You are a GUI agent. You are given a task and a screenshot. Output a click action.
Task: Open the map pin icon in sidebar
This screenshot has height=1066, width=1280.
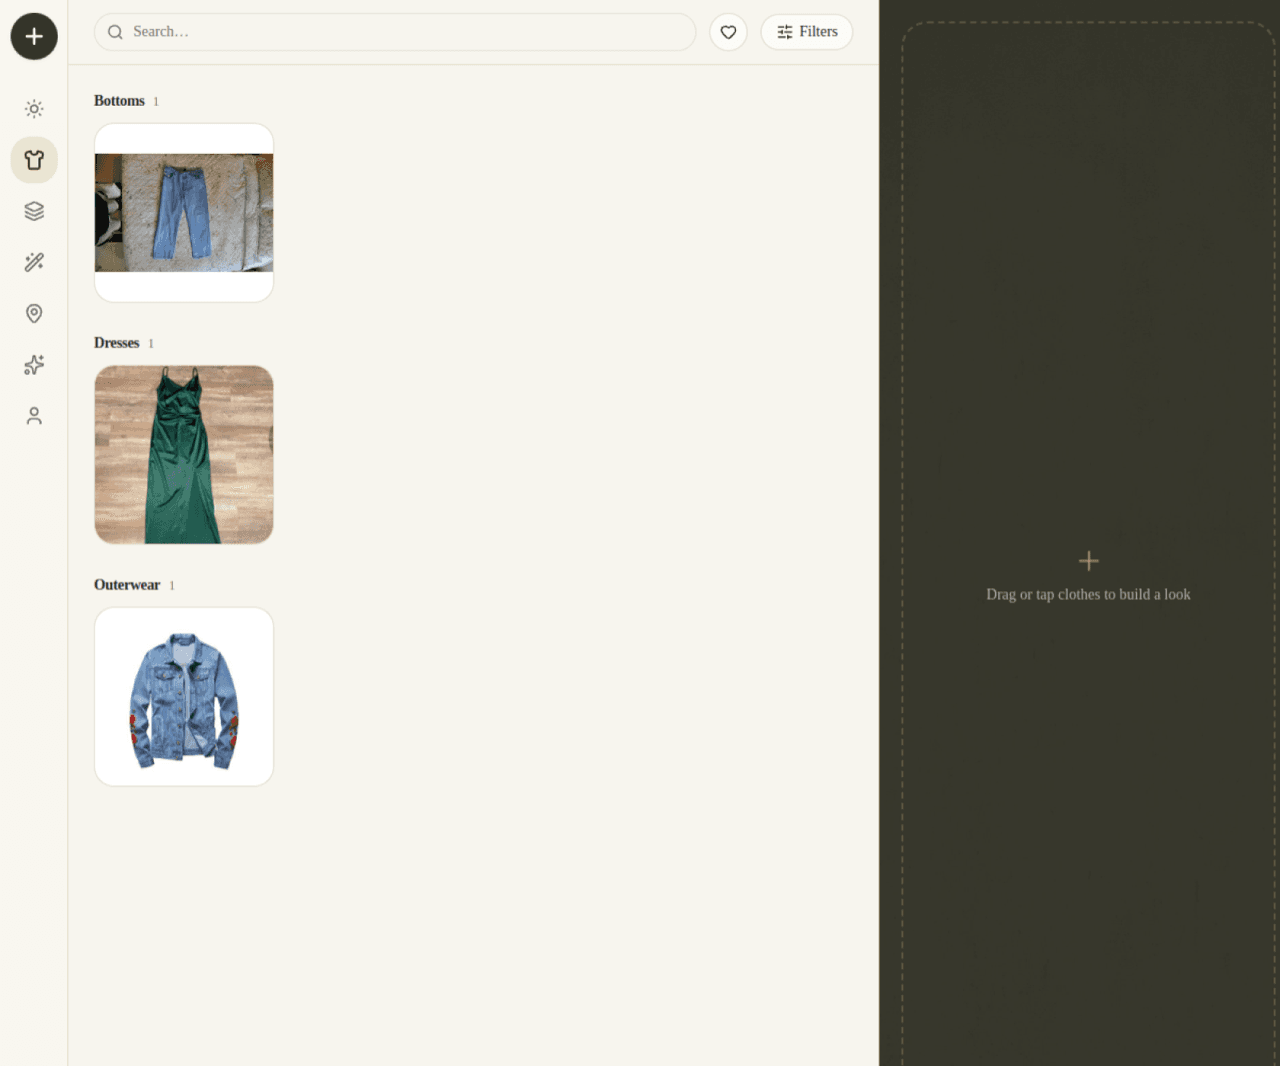[x=34, y=314]
